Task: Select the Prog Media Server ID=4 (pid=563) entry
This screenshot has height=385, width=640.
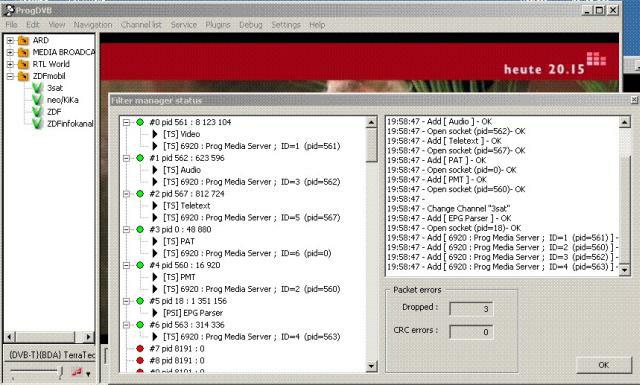Action: pos(252,337)
